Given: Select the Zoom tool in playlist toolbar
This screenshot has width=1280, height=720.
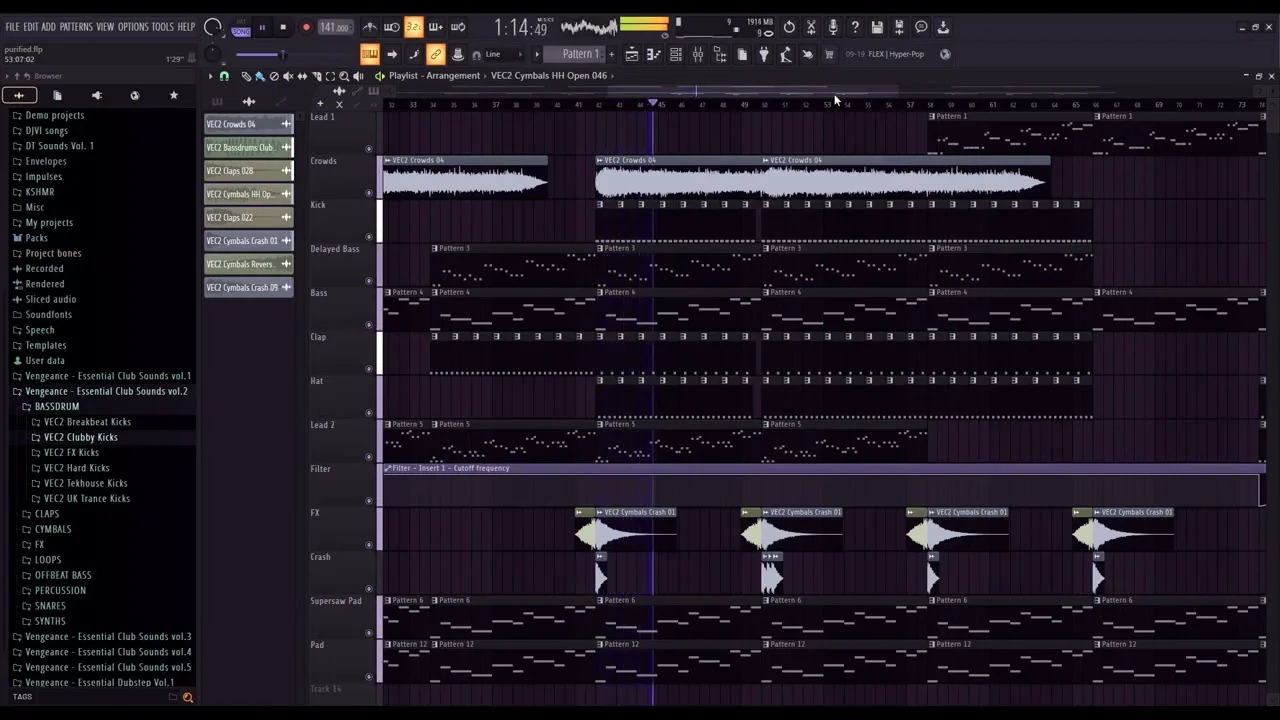Looking at the screenshot, I should pos(344,76).
